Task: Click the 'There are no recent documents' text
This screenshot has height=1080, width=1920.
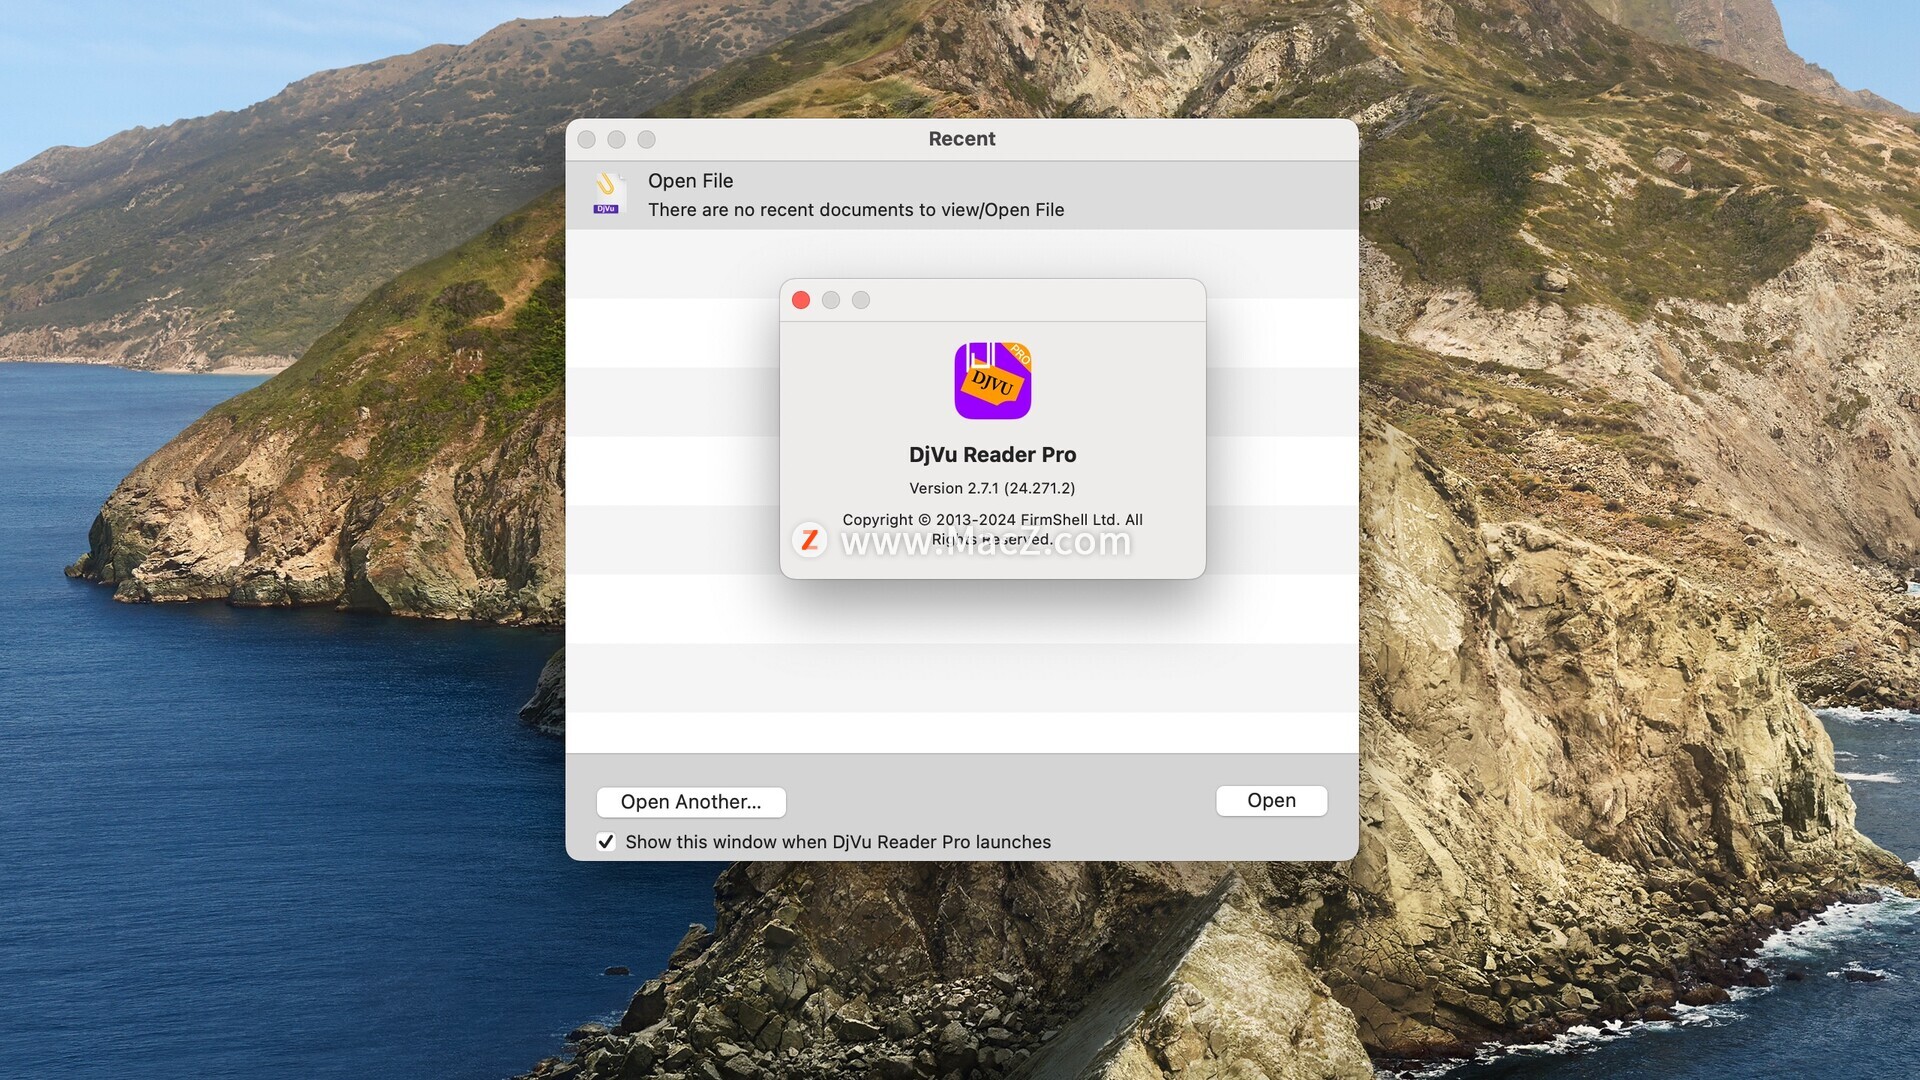Action: pos(856,210)
